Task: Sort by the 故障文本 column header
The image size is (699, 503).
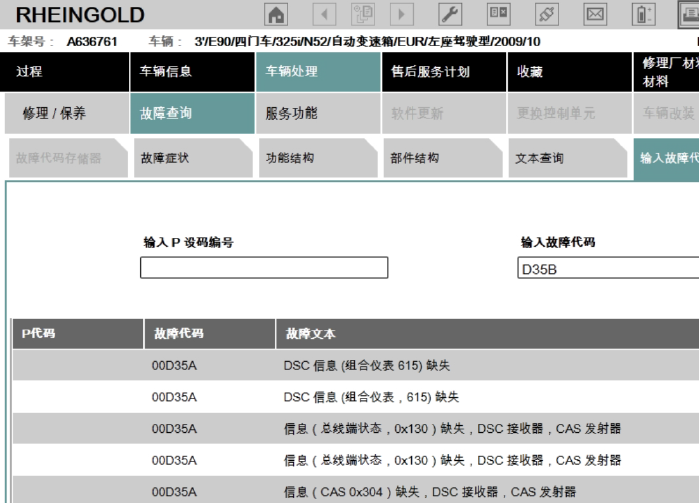Action: point(488,334)
